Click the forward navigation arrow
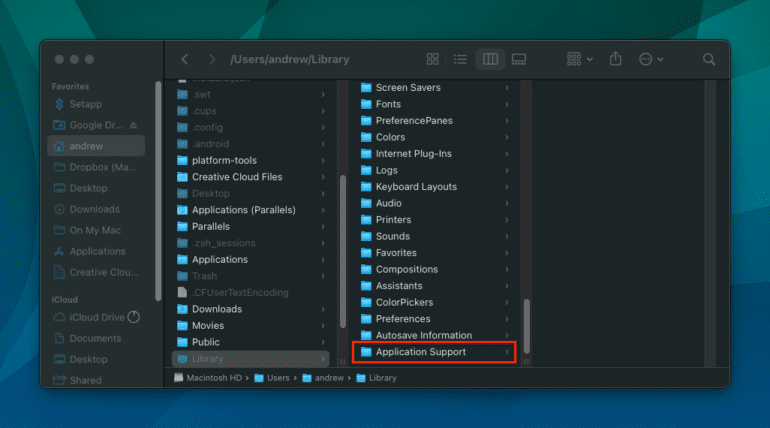The width and height of the screenshot is (770, 428). (211, 60)
